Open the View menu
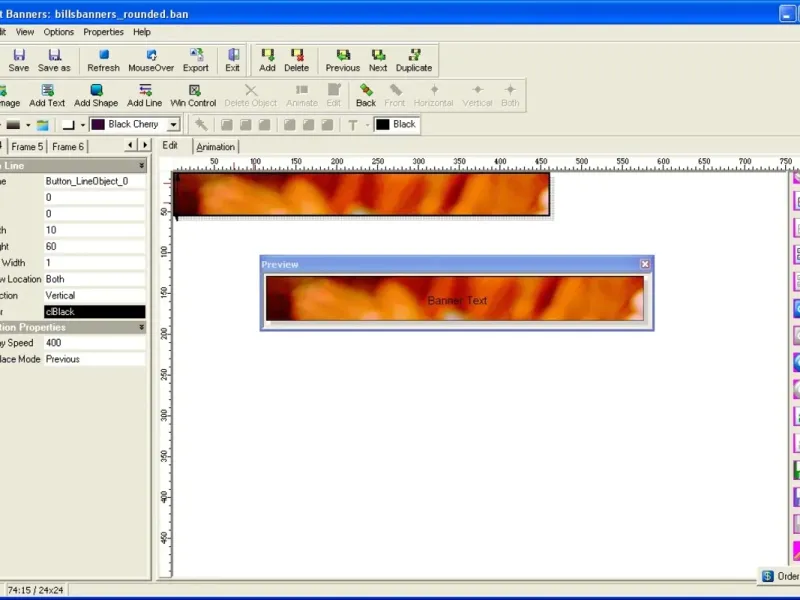The width and height of the screenshot is (800, 600). click(x=25, y=32)
